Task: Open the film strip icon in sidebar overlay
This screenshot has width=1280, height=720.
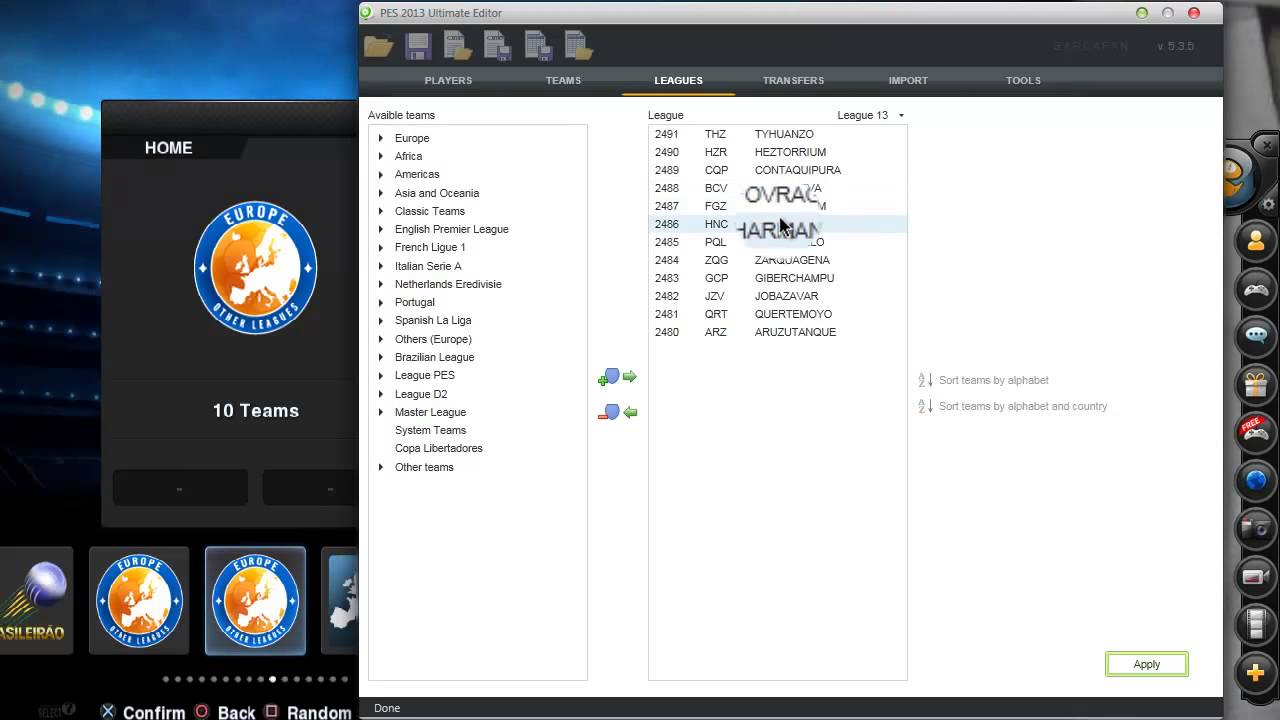Action: point(1256,624)
